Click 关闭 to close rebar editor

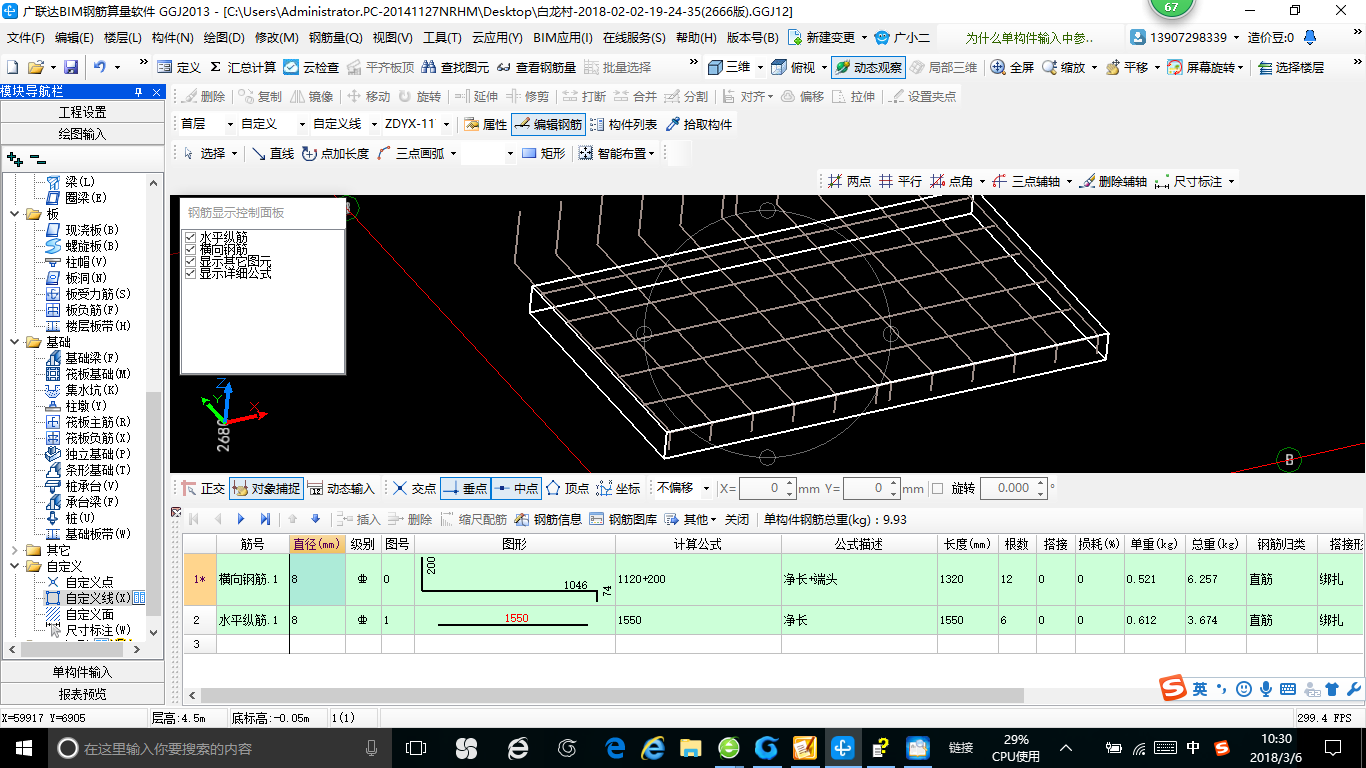737,519
